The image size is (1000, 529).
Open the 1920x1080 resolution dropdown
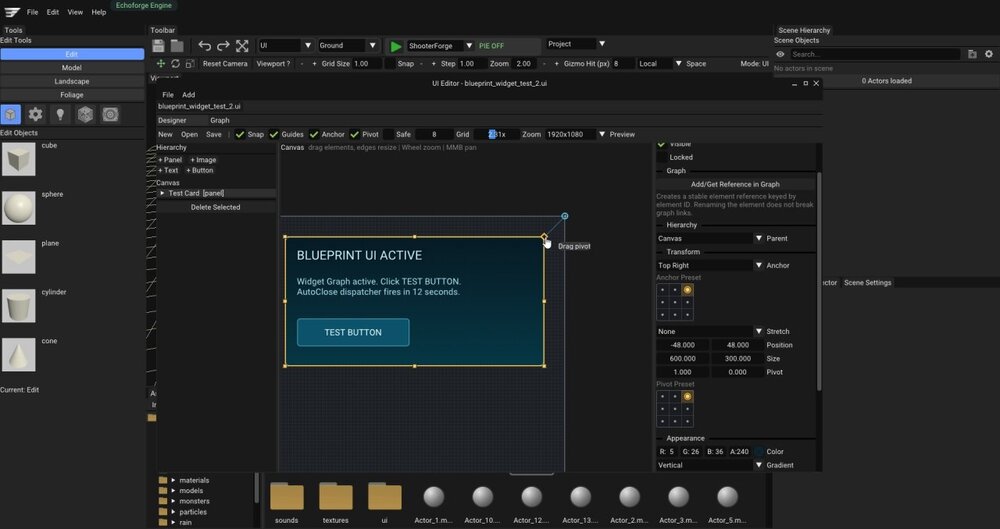[575, 135]
